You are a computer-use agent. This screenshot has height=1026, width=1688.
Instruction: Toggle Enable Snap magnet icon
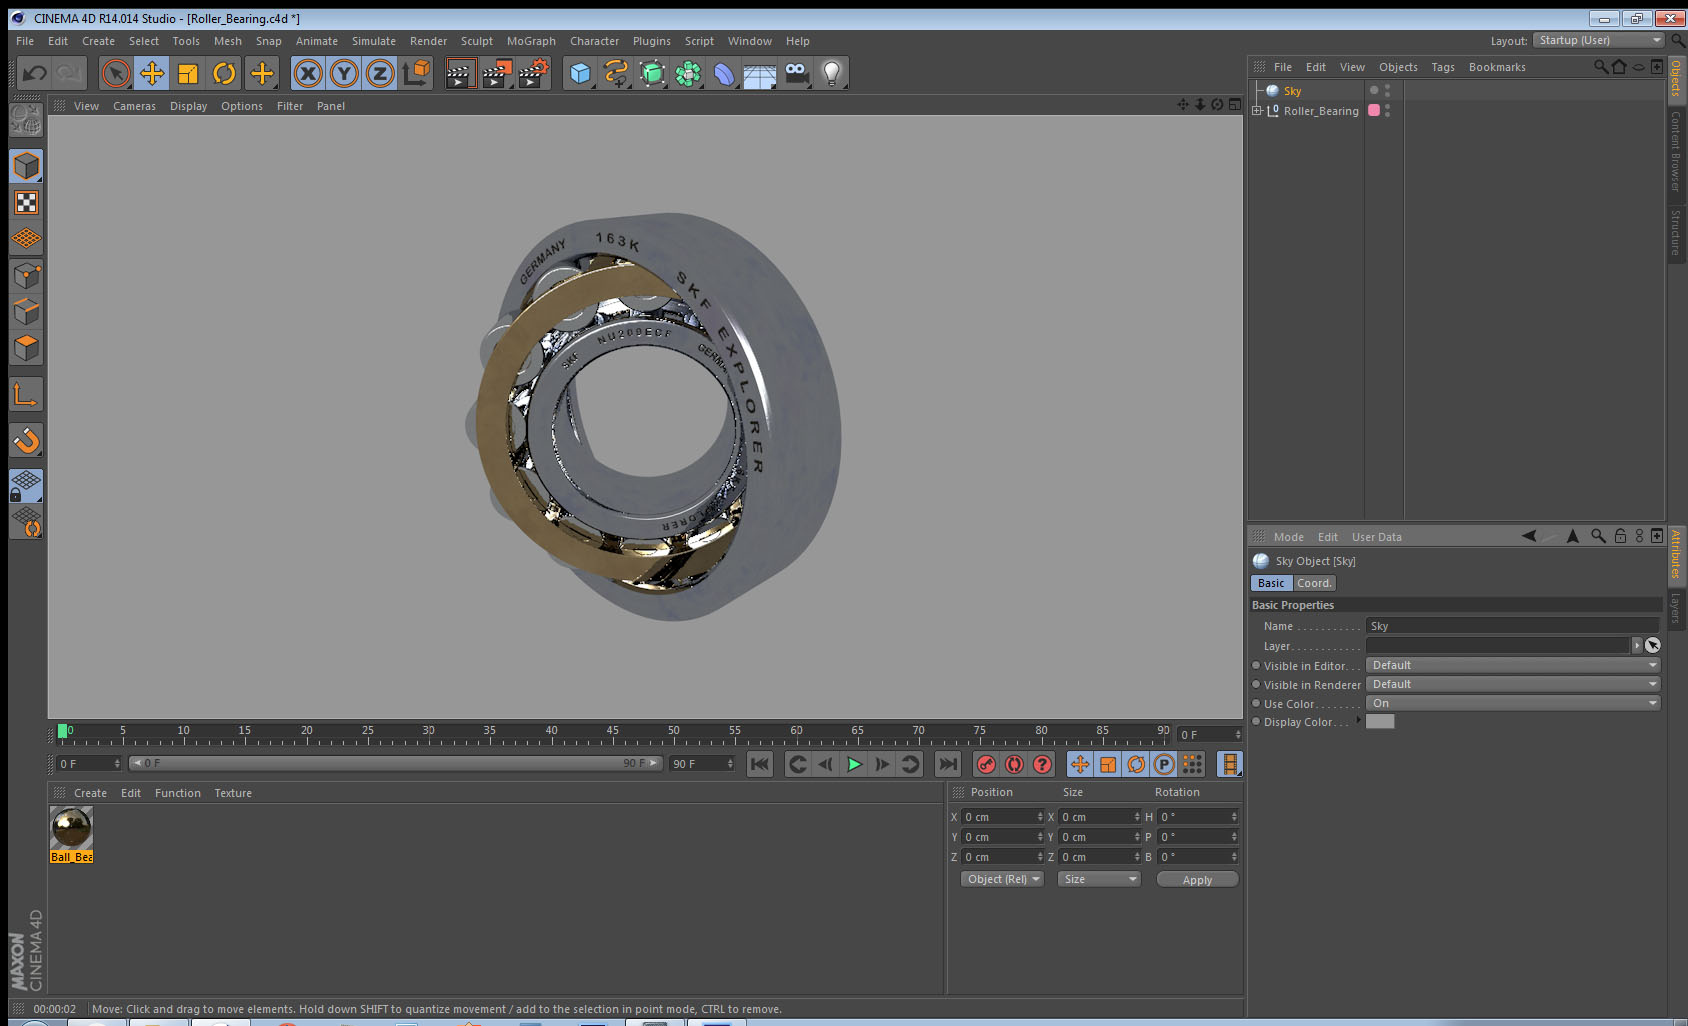tap(26, 440)
